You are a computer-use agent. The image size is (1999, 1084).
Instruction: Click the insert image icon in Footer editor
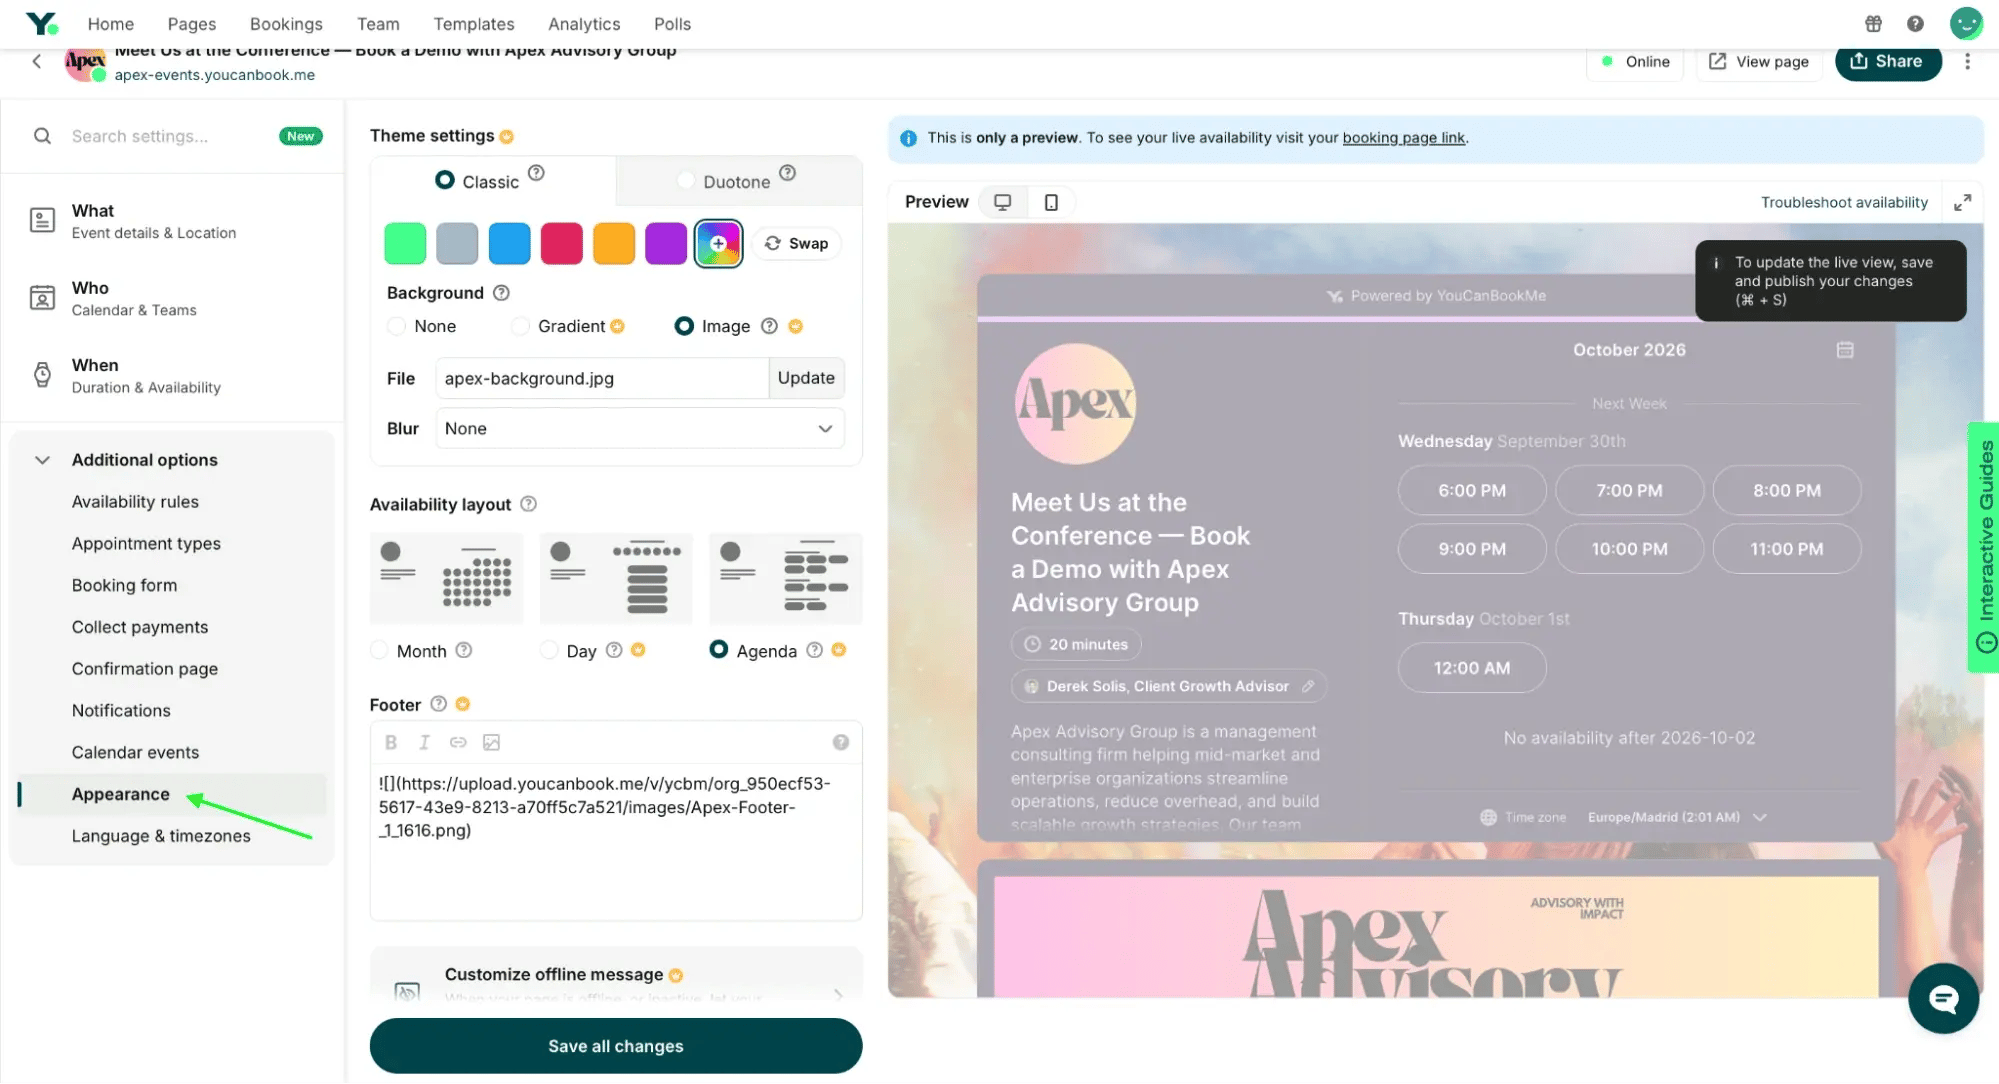click(x=491, y=742)
